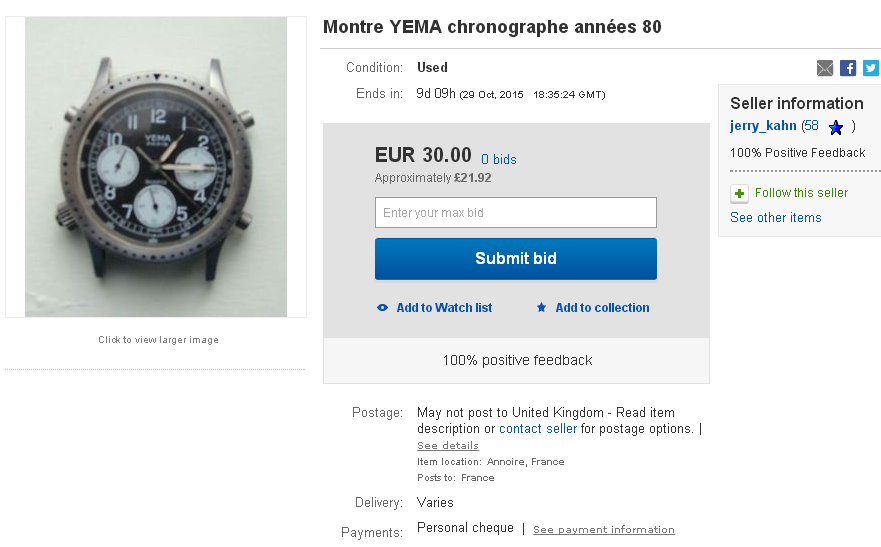Viewport: 881px width, 547px height.
Task: Open seller jerry_kahn's profile link
Action: 763,126
